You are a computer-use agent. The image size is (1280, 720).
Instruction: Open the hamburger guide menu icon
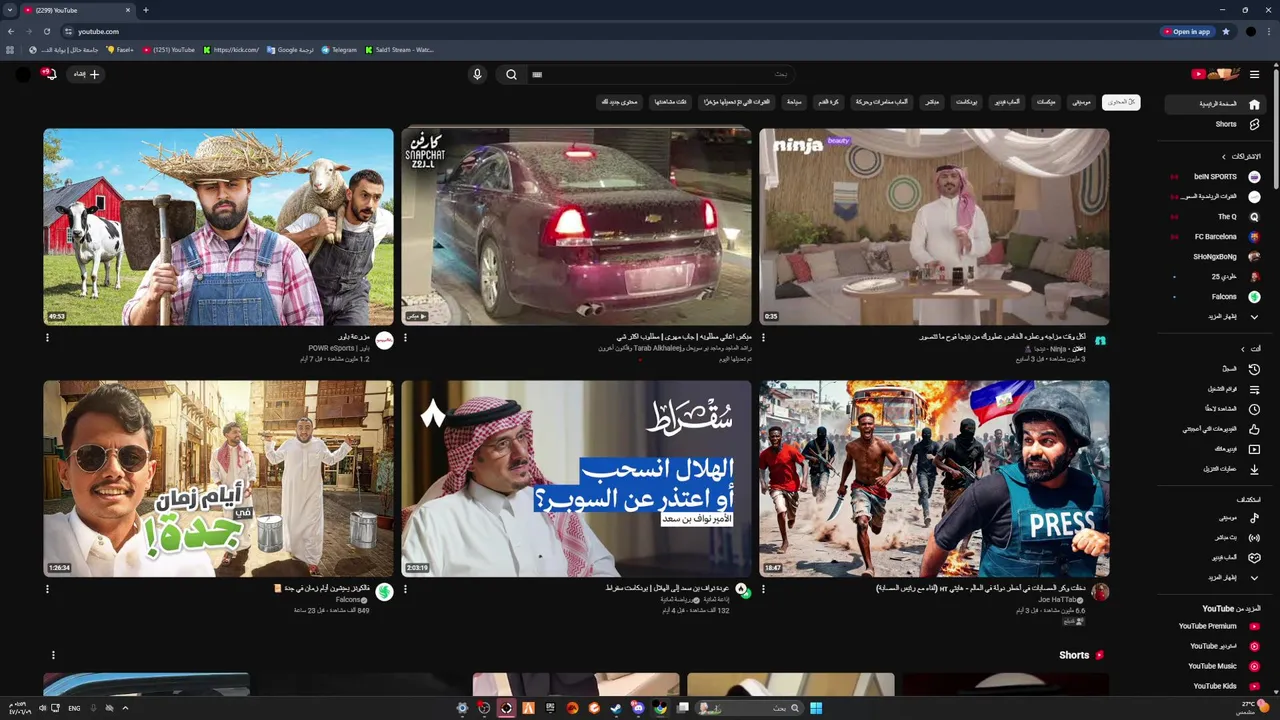(1254, 74)
